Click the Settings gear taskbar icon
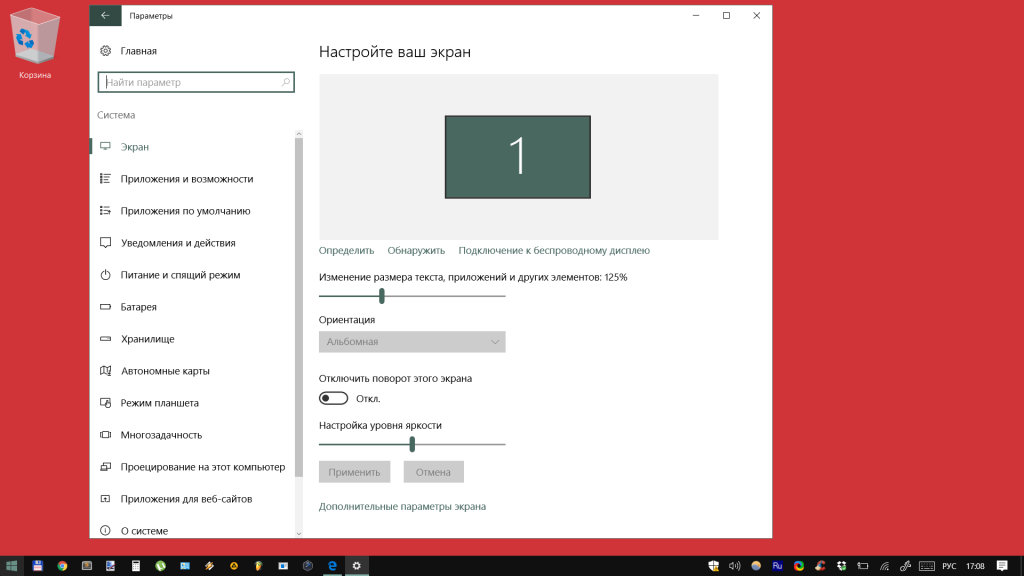1024x576 pixels. 357,566
